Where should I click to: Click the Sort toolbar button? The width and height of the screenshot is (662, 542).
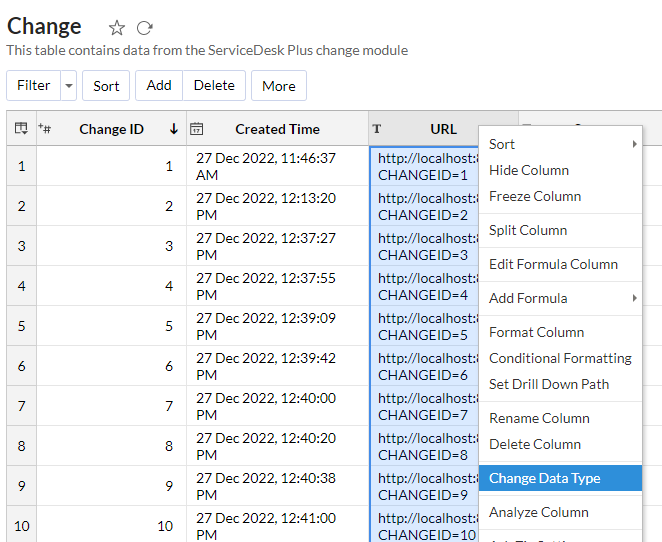click(x=106, y=86)
